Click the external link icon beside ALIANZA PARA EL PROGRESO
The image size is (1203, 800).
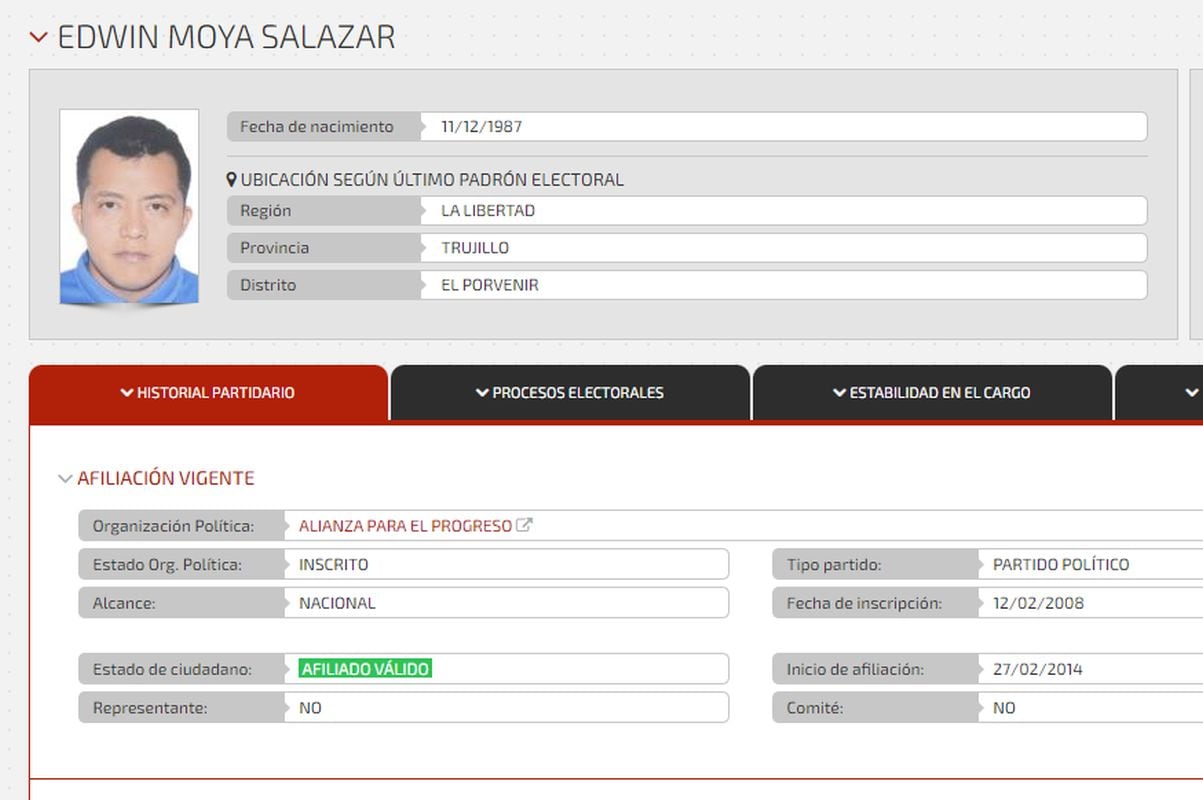click(527, 524)
